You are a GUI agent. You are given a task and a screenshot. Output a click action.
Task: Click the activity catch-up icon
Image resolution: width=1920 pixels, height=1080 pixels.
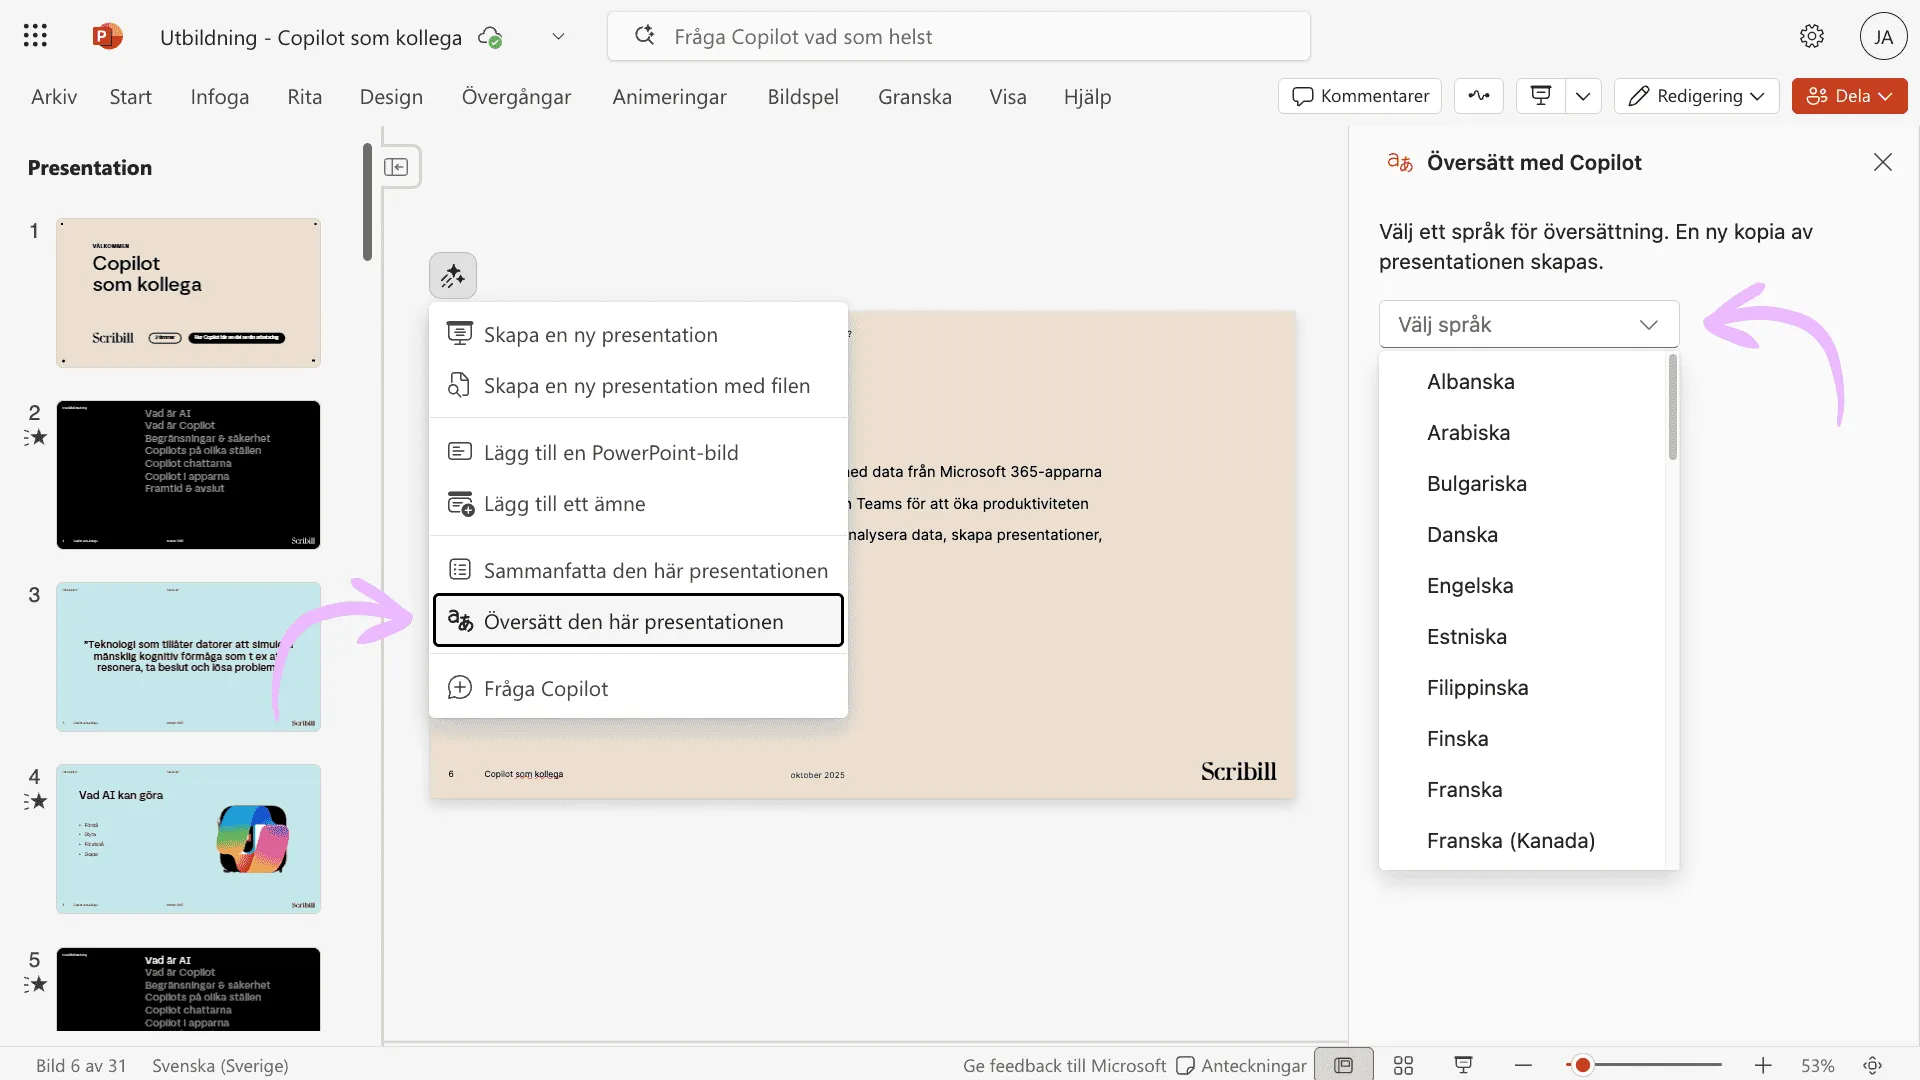[x=1479, y=96]
